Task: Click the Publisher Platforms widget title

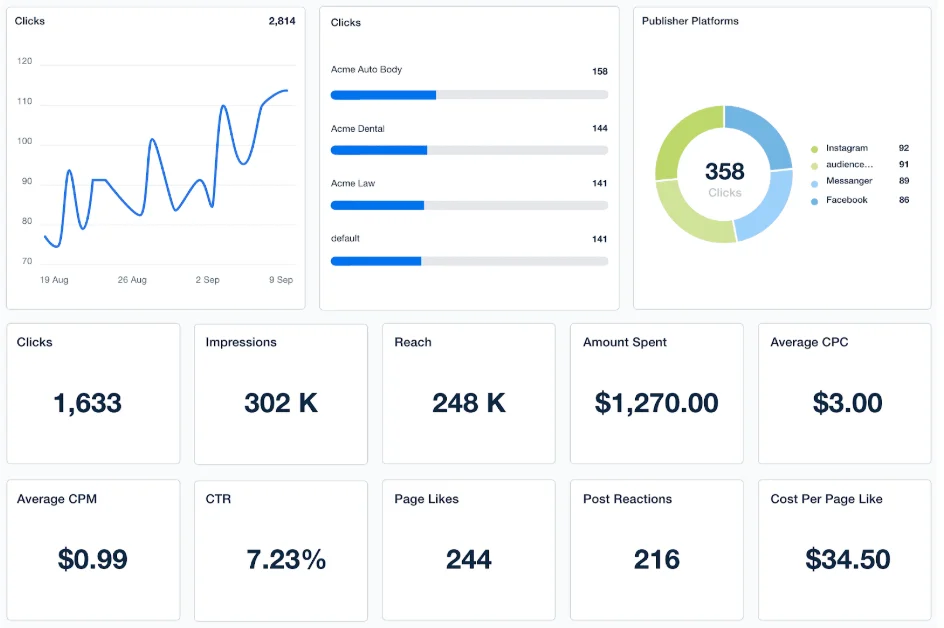Action: pos(690,21)
